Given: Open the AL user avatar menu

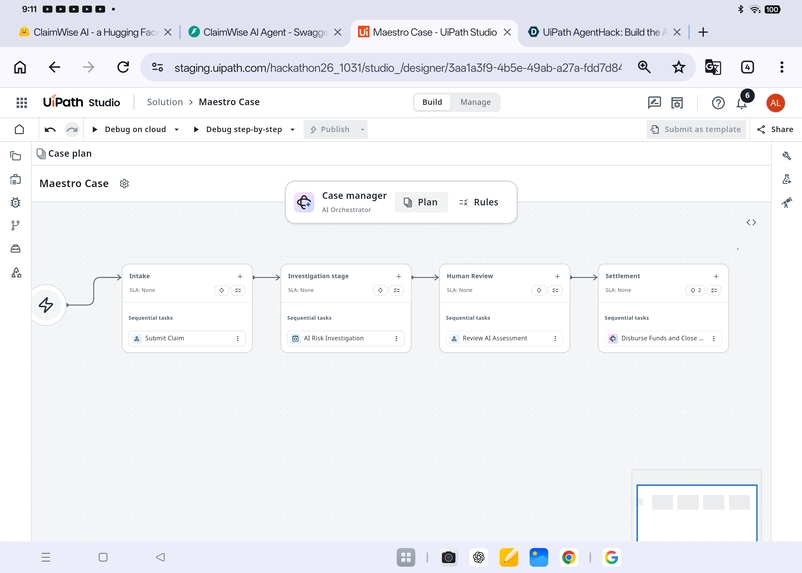Looking at the screenshot, I should (x=775, y=103).
